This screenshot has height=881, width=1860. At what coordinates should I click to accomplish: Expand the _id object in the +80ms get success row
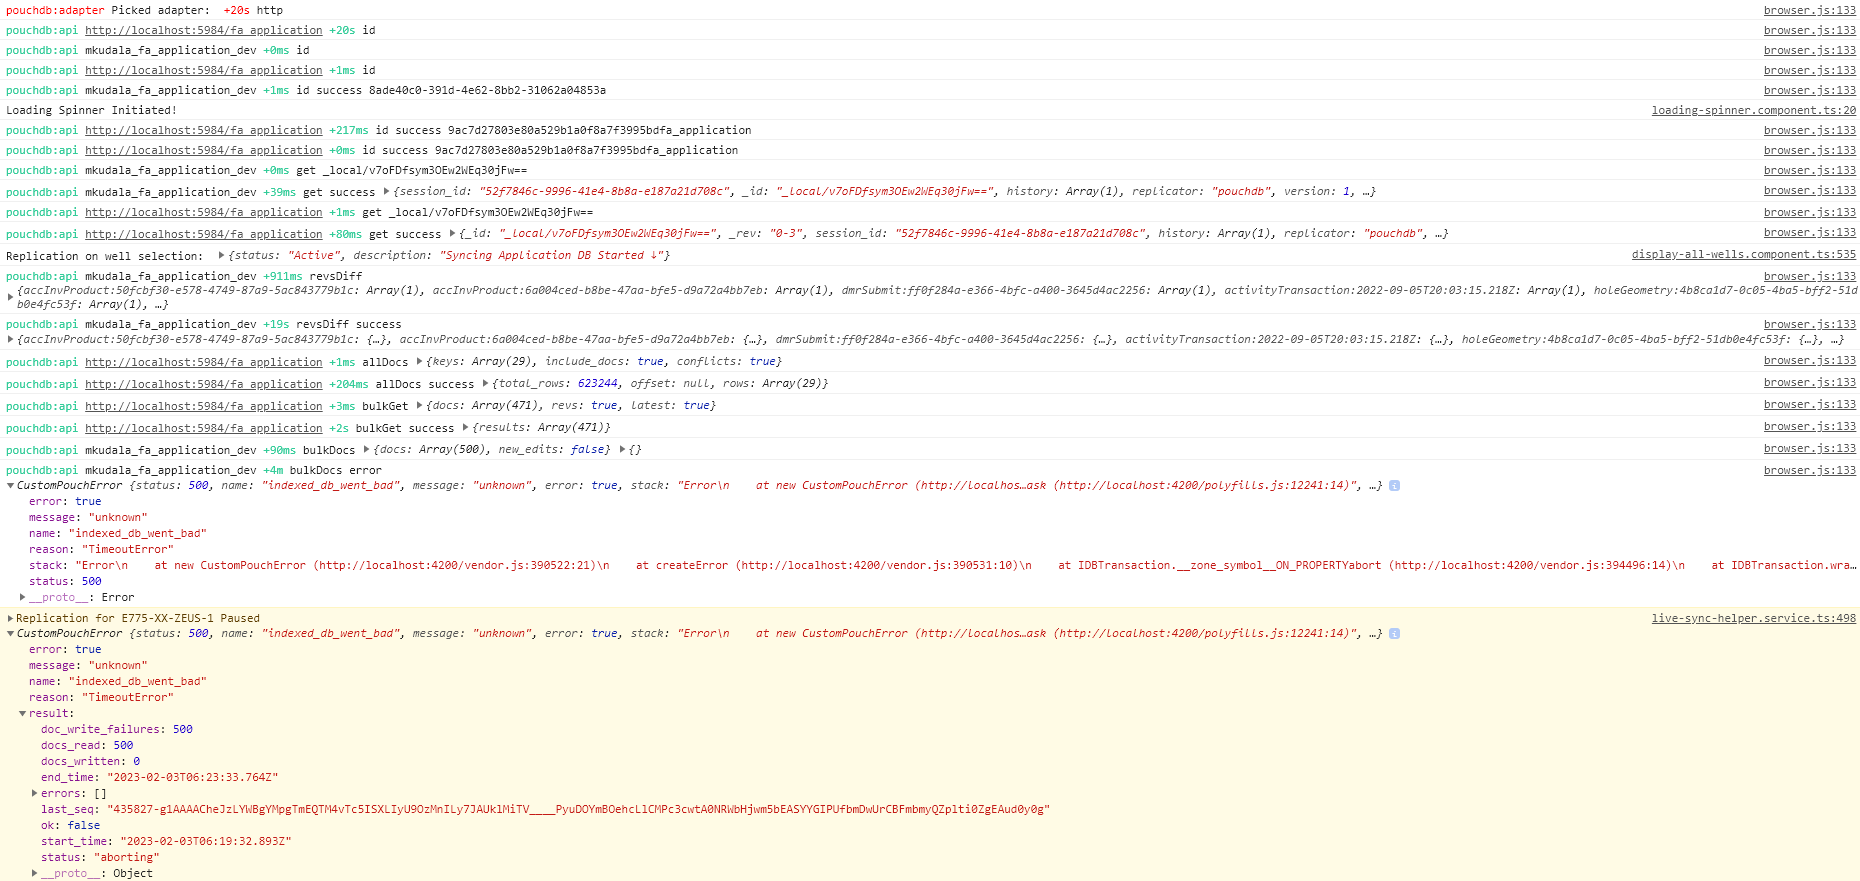click(x=452, y=233)
